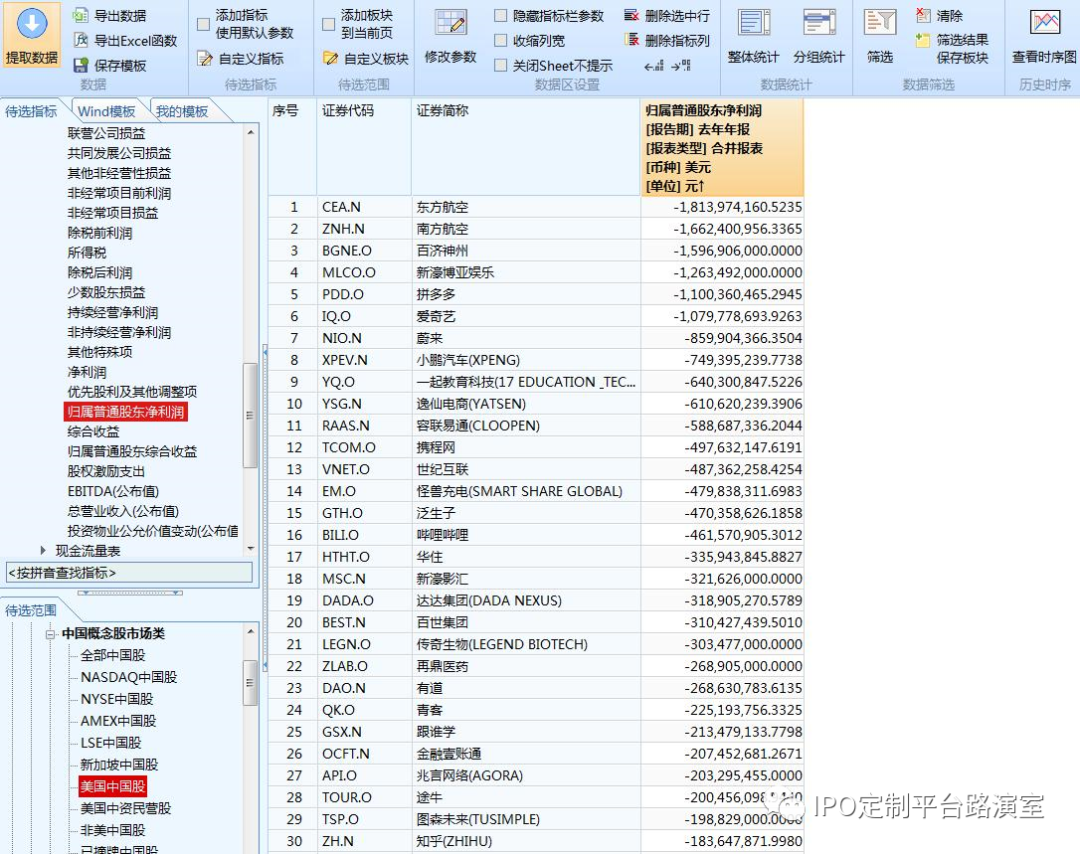Choose 全部中国股 in the range tree
The width and height of the screenshot is (1080, 854).
tap(113, 655)
